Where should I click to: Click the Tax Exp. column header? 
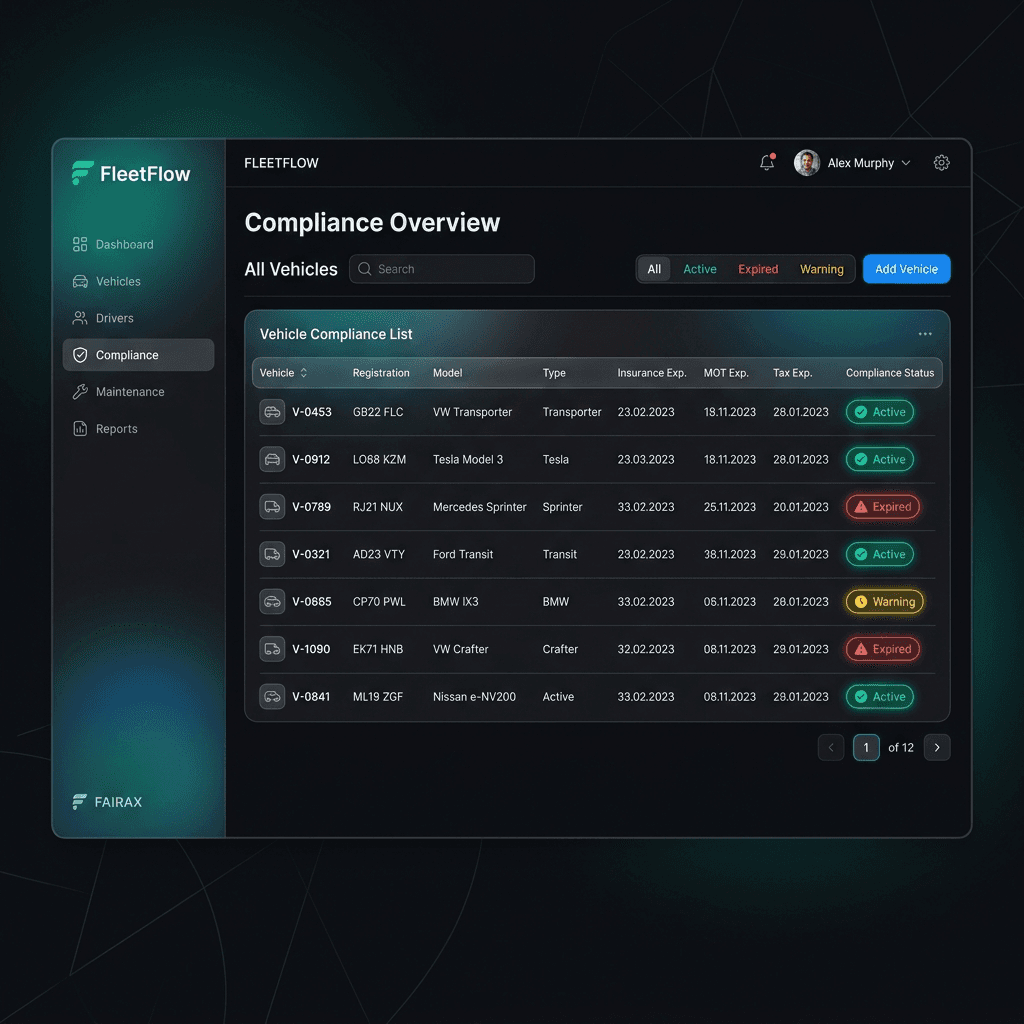click(792, 373)
